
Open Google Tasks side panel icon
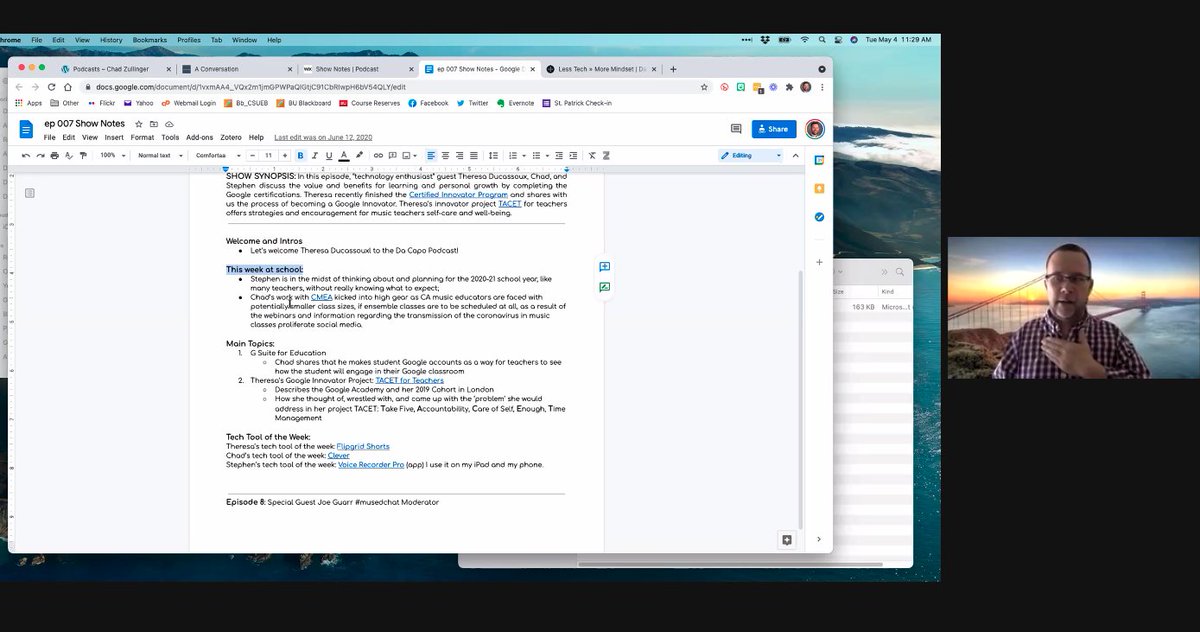(x=819, y=217)
